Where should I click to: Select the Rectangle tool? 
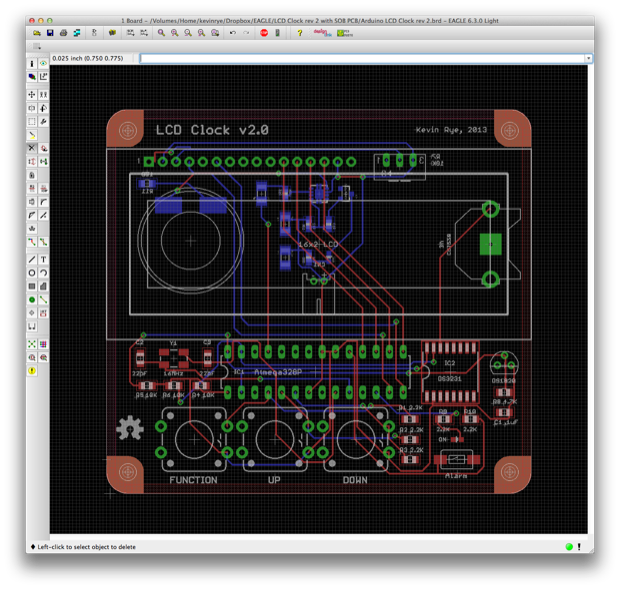tap(32, 286)
